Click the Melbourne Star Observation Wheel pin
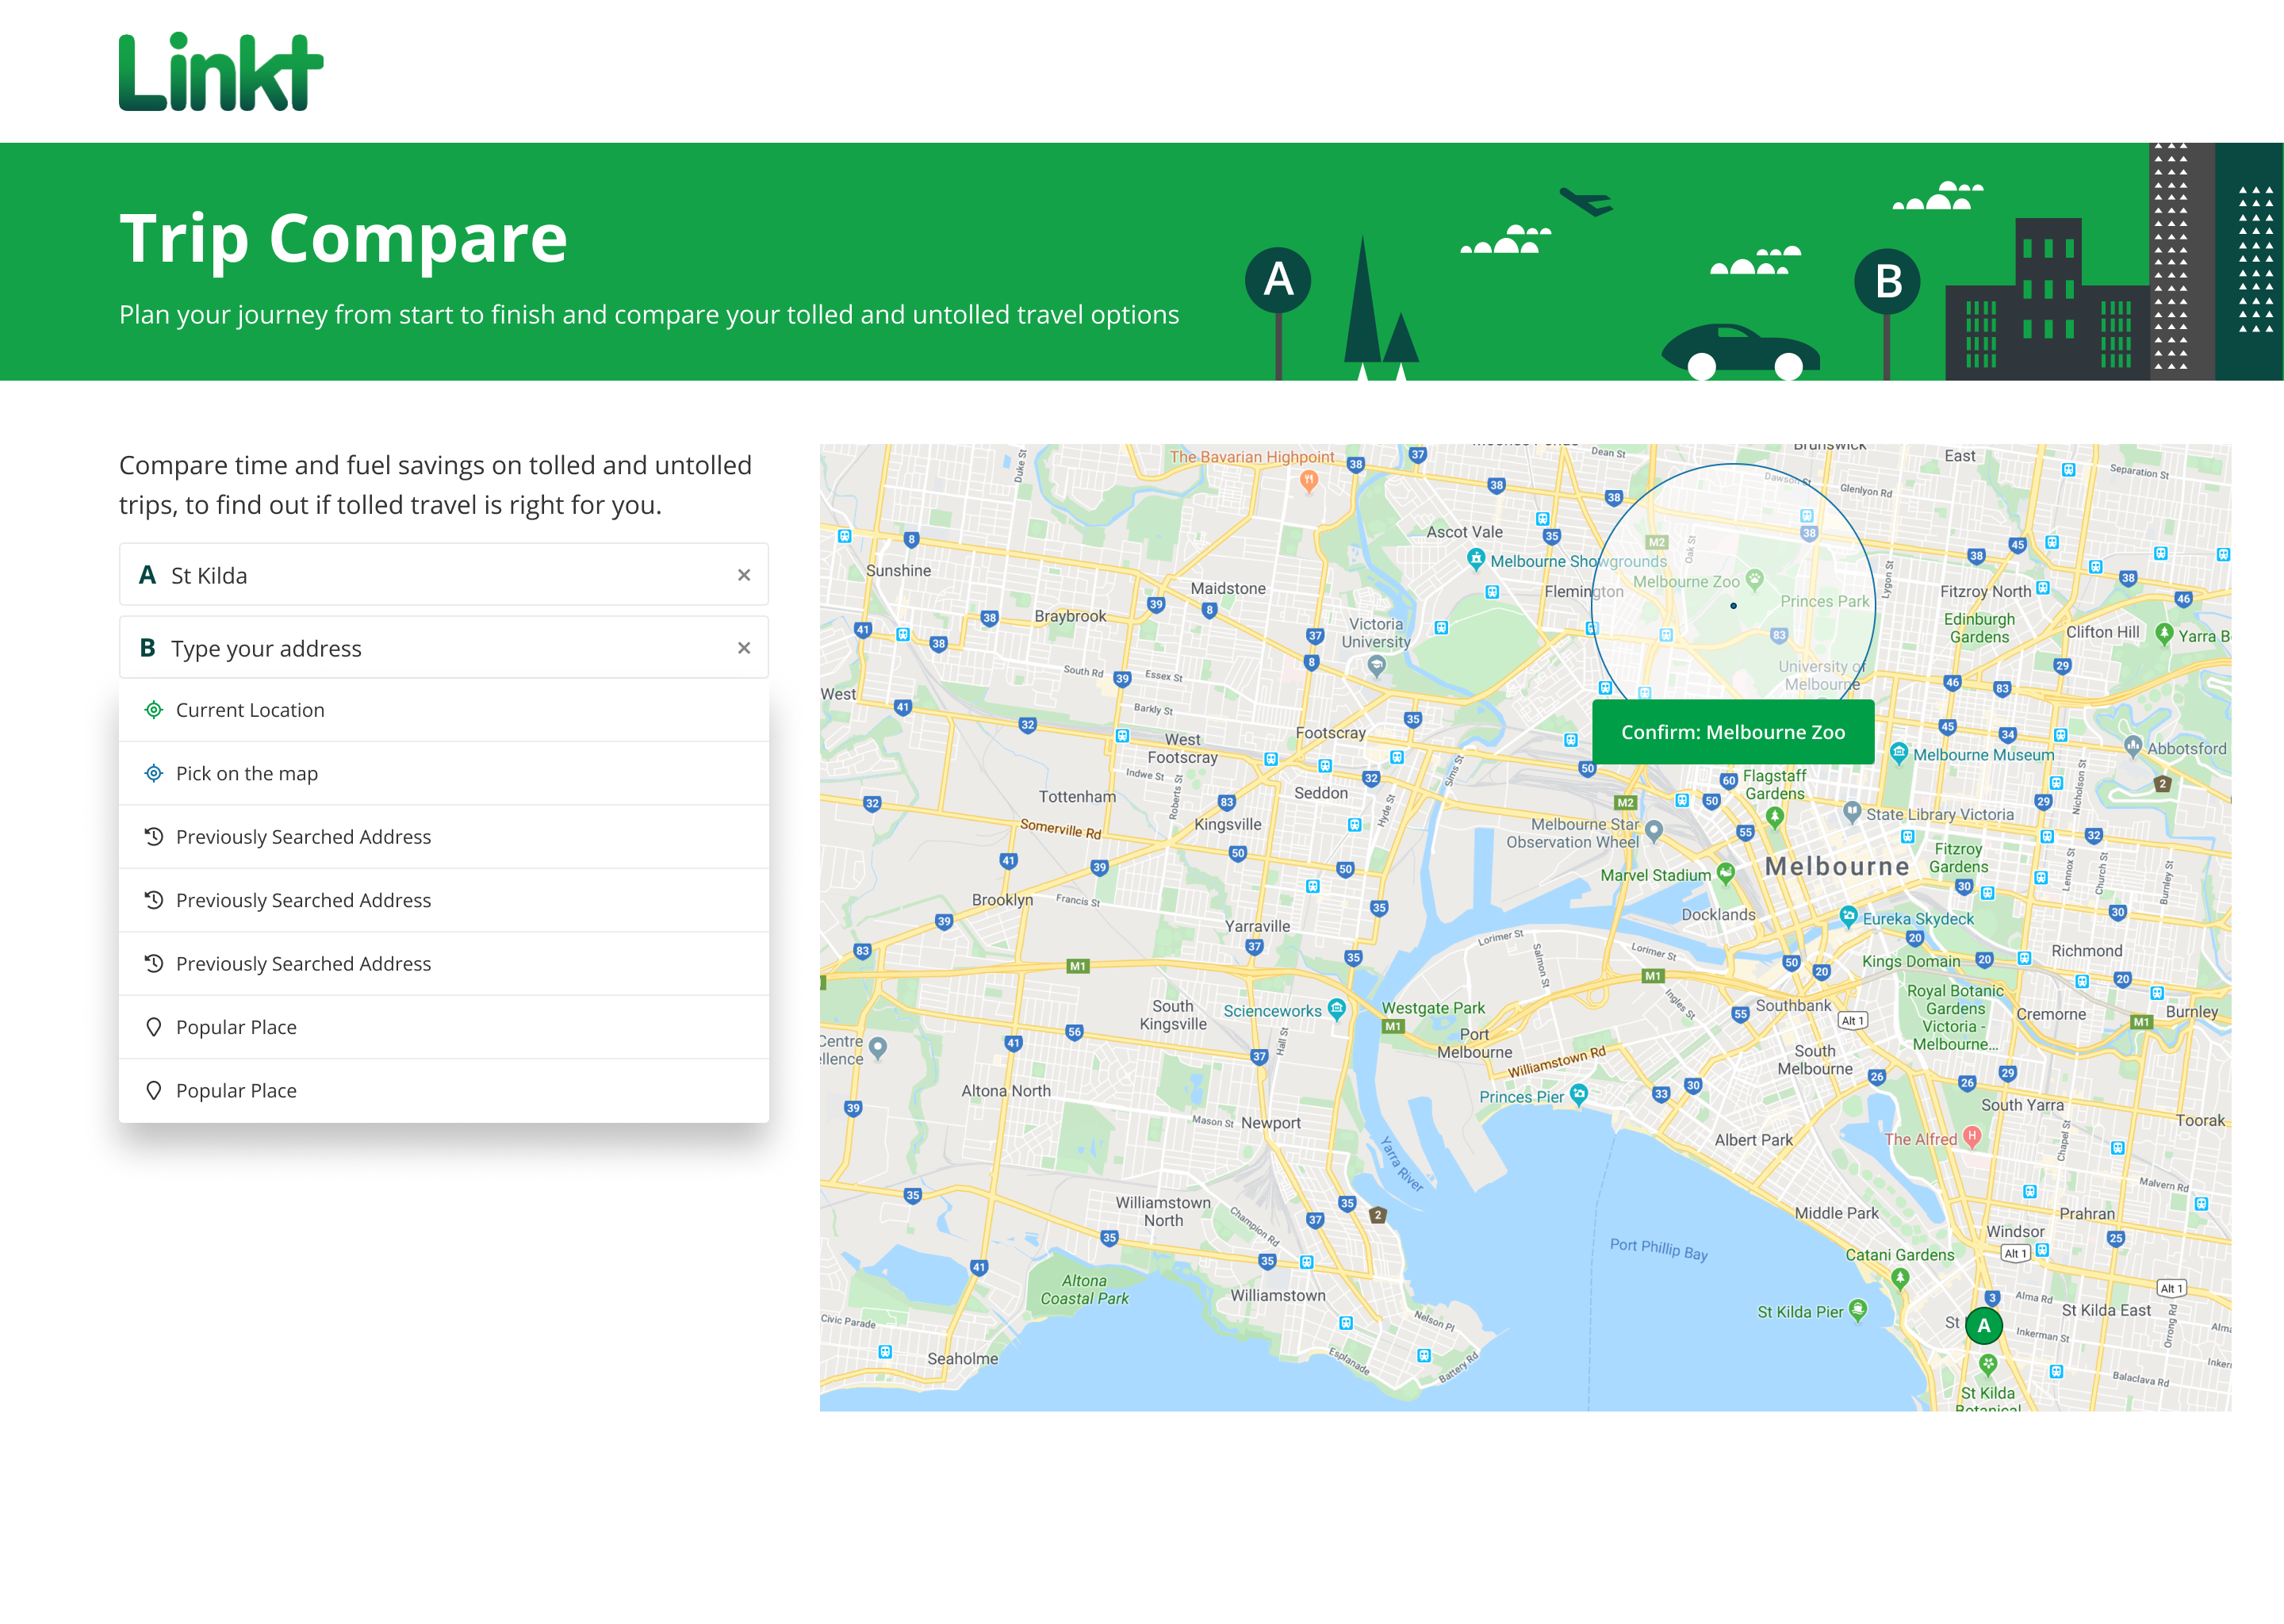The height and width of the screenshot is (1624, 2284). point(1654,830)
